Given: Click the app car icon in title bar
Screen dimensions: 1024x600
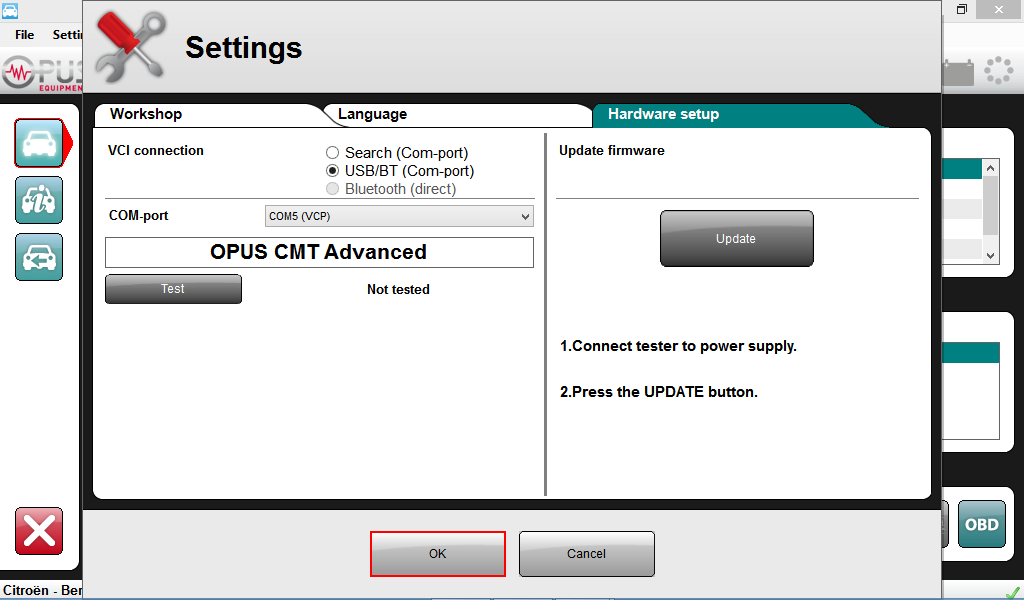Looking at the screenshot, I should click(10, 10).
